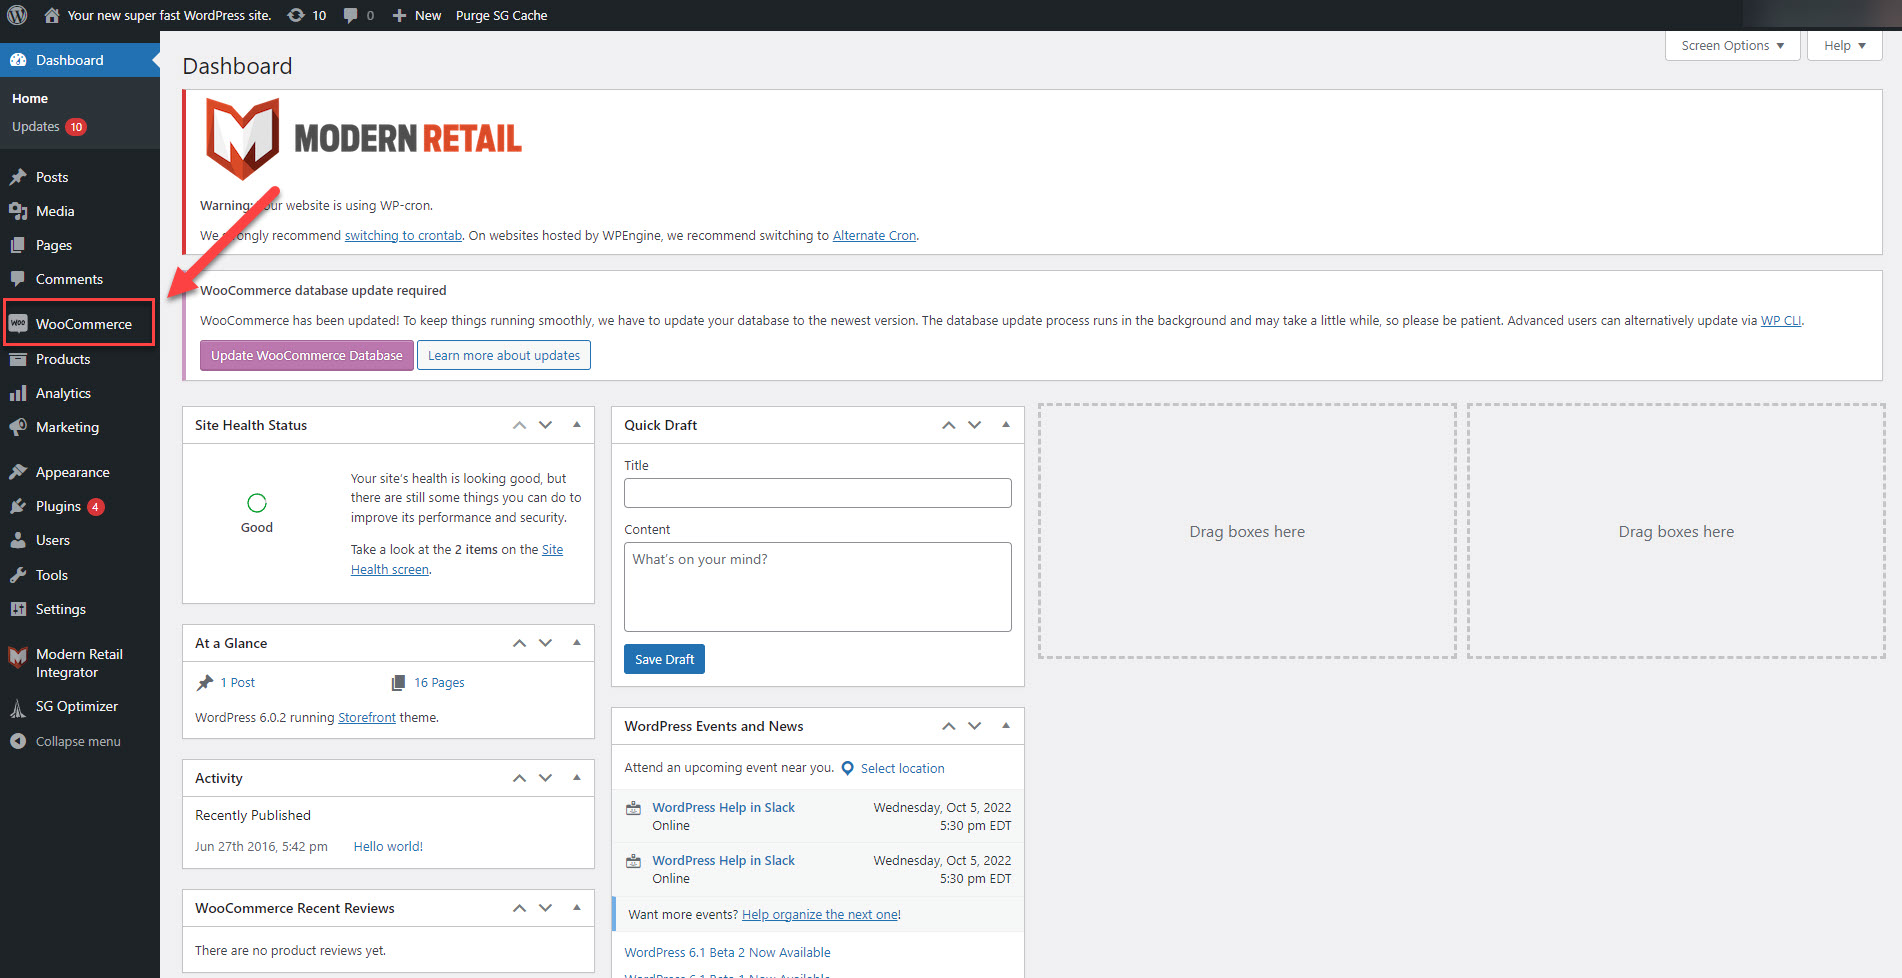Move Site Health Status box up

(519, 425)
